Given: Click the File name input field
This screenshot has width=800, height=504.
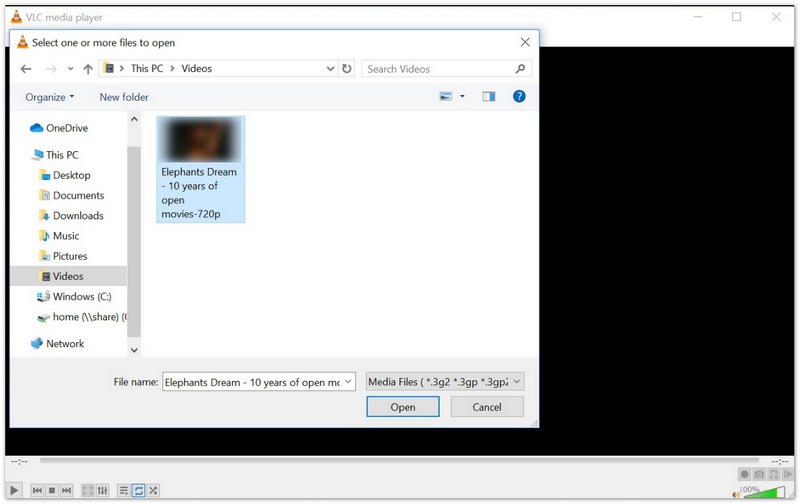Looking at the screenshot, I should pyautogui.click(x=253, y=382).
